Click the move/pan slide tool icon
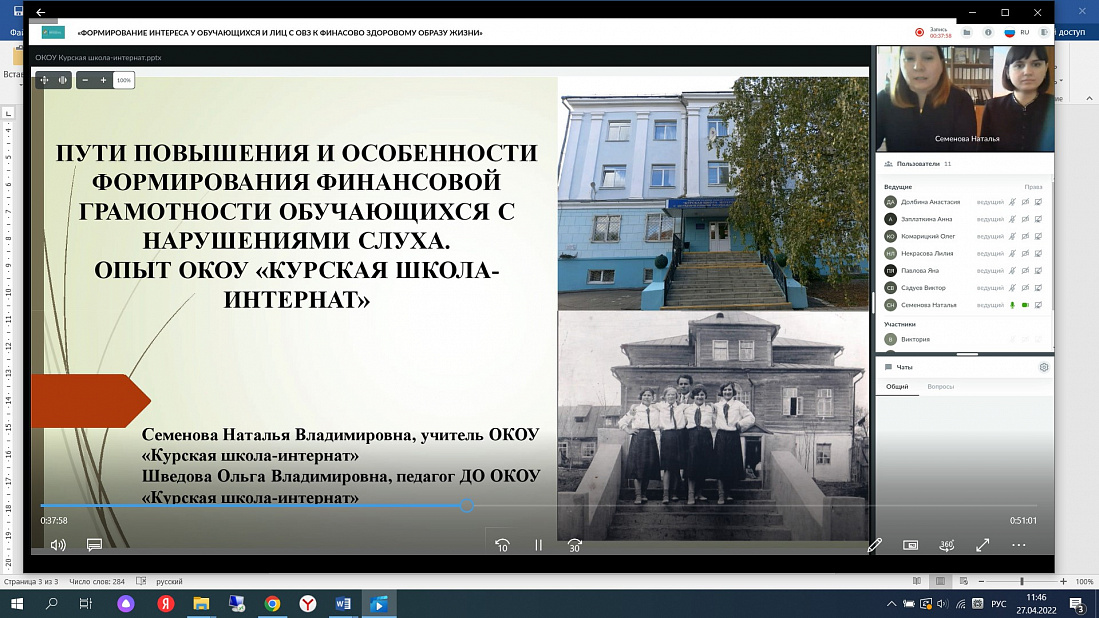The width and height of the screenshot is (1099, 618). 44,80
